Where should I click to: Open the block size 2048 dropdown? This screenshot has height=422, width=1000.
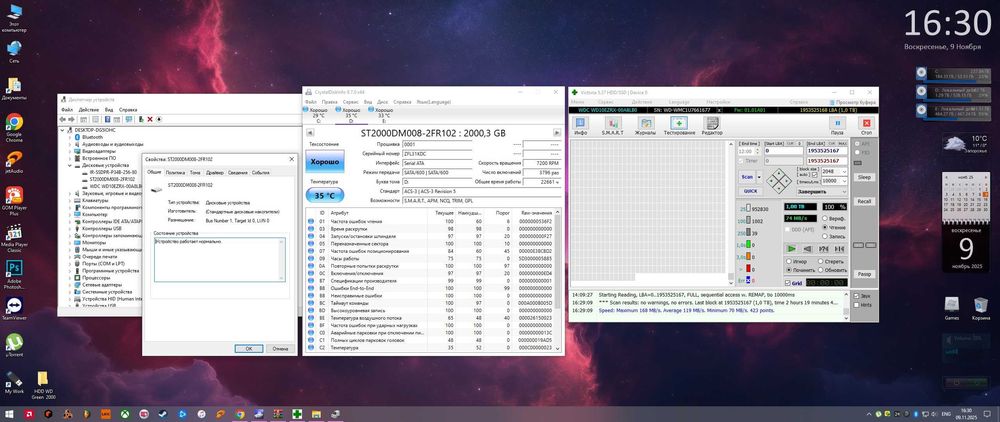[x=844, y=171]
